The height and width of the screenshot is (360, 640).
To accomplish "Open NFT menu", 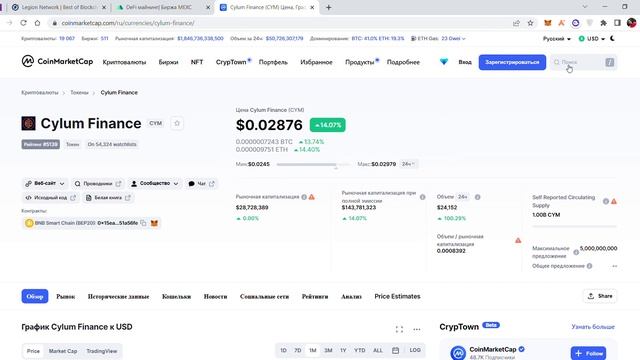I will (x=197, y=62).
